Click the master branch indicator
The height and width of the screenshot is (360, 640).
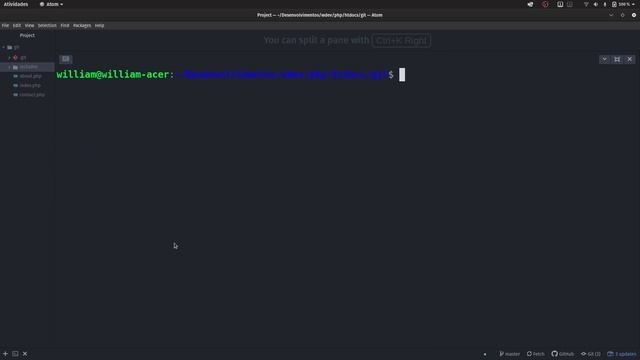pyautogui.click(x=509, y=354)
